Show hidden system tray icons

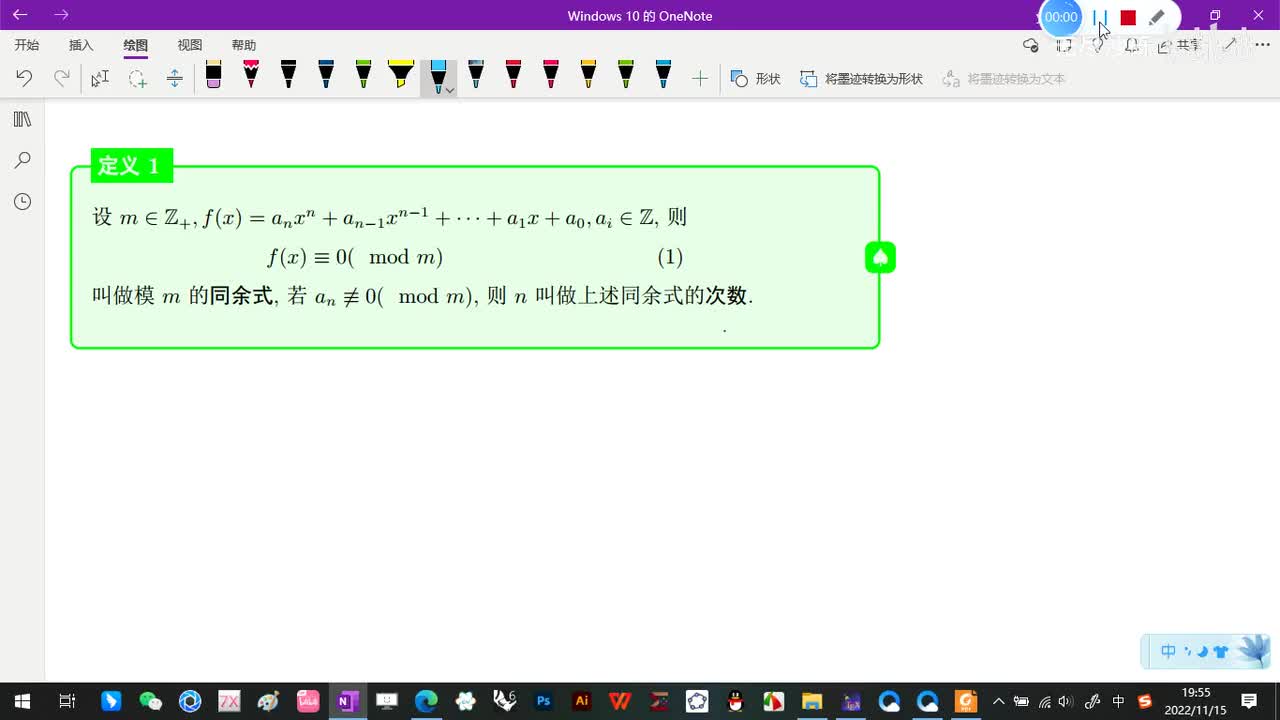[x=998, y=701]
